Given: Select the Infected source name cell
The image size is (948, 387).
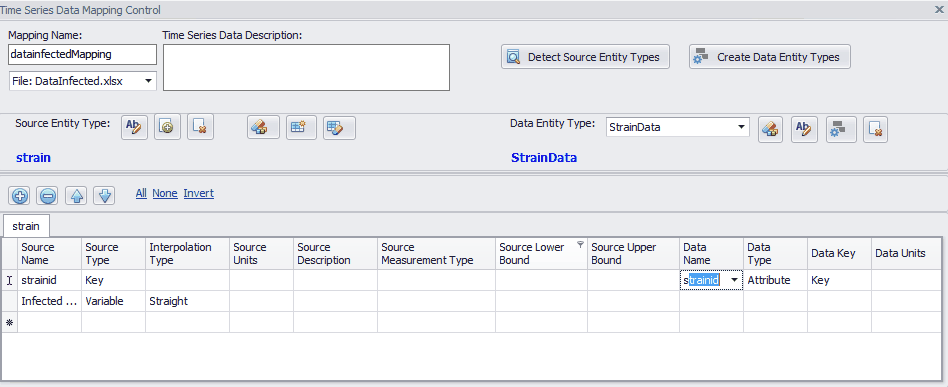Looking at the screenshot, I should coord(50,301).
